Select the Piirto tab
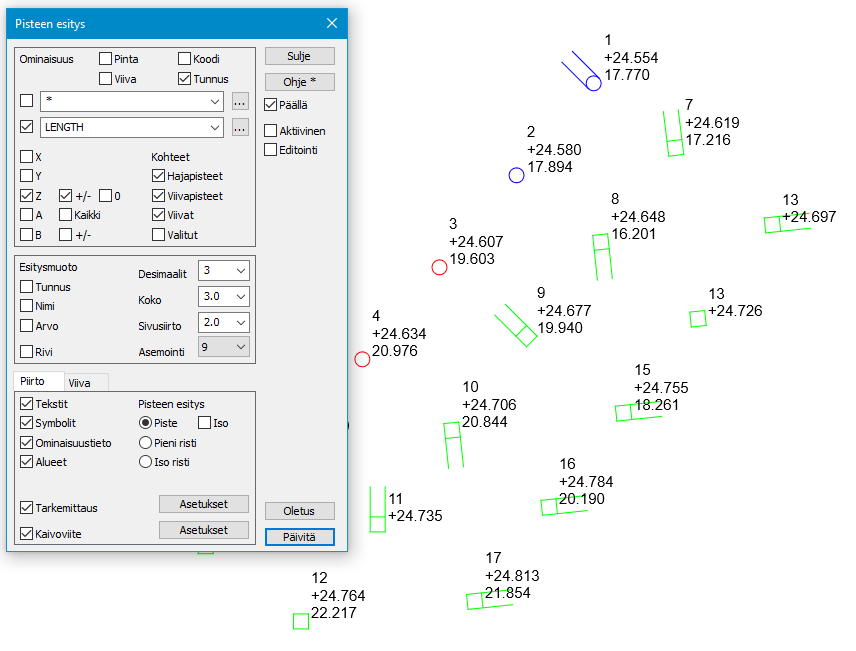The image size is (856, 651). (x=33, y=382)
